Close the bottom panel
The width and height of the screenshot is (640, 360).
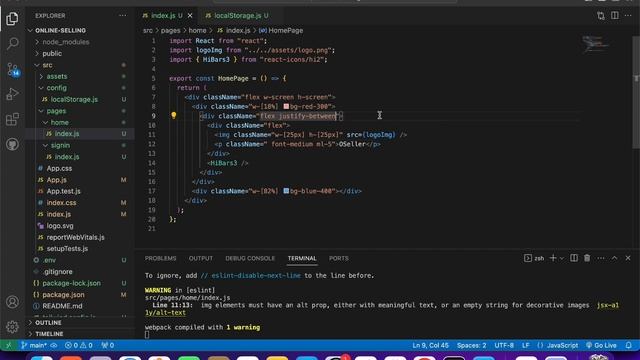tap(628, 258)
